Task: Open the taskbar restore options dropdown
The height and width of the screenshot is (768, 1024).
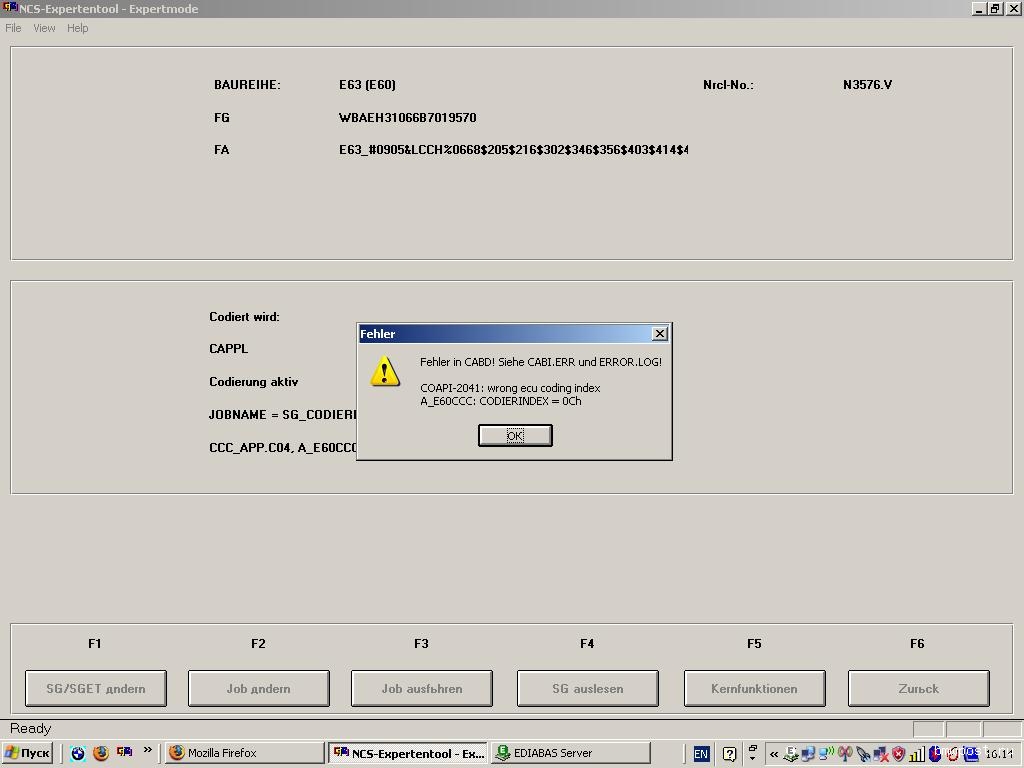Action: point(752,753)
